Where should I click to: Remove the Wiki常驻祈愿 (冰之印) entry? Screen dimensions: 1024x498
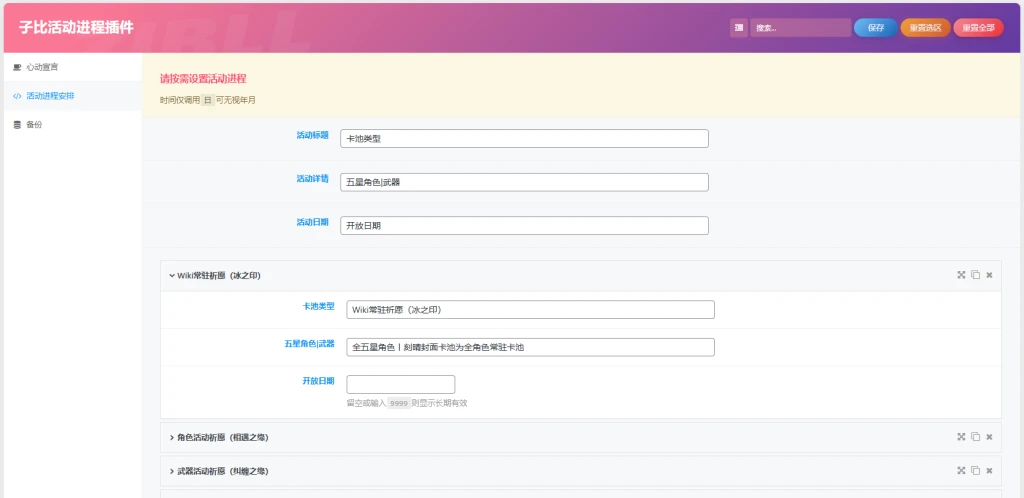tap(989, 275)
